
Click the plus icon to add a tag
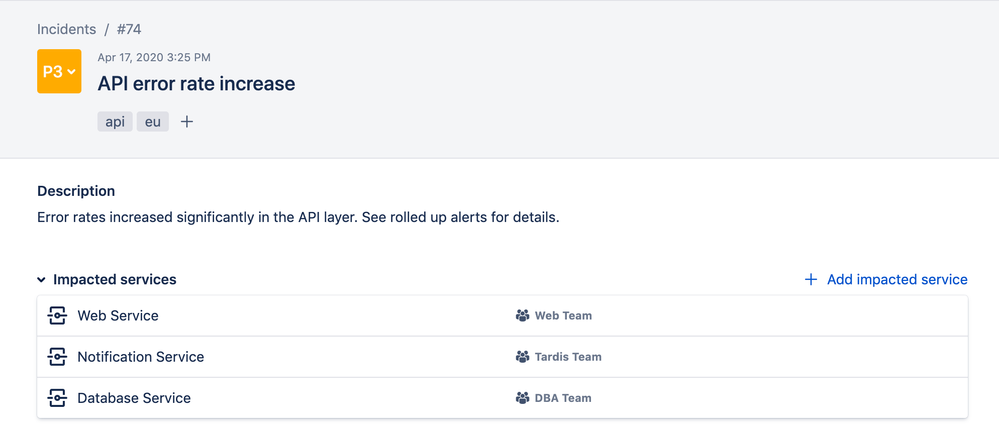click(x=187, y=122)
